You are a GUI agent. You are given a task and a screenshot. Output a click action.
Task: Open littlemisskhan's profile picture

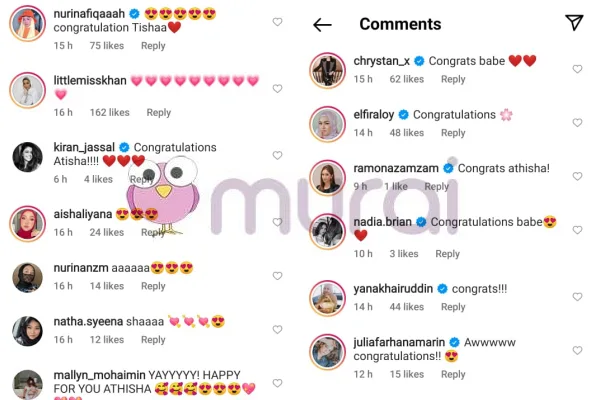coord(28,90)
